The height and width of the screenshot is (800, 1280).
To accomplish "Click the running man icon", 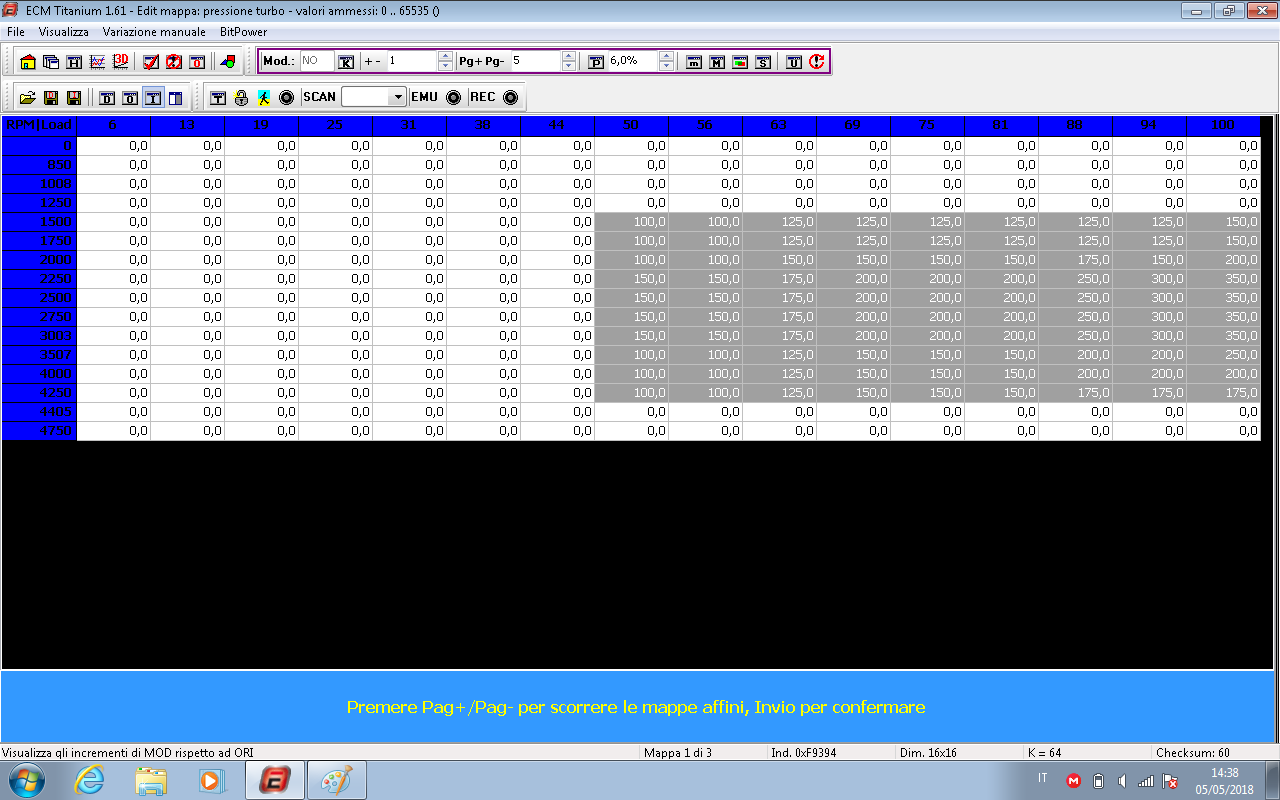I will point(263,98).
